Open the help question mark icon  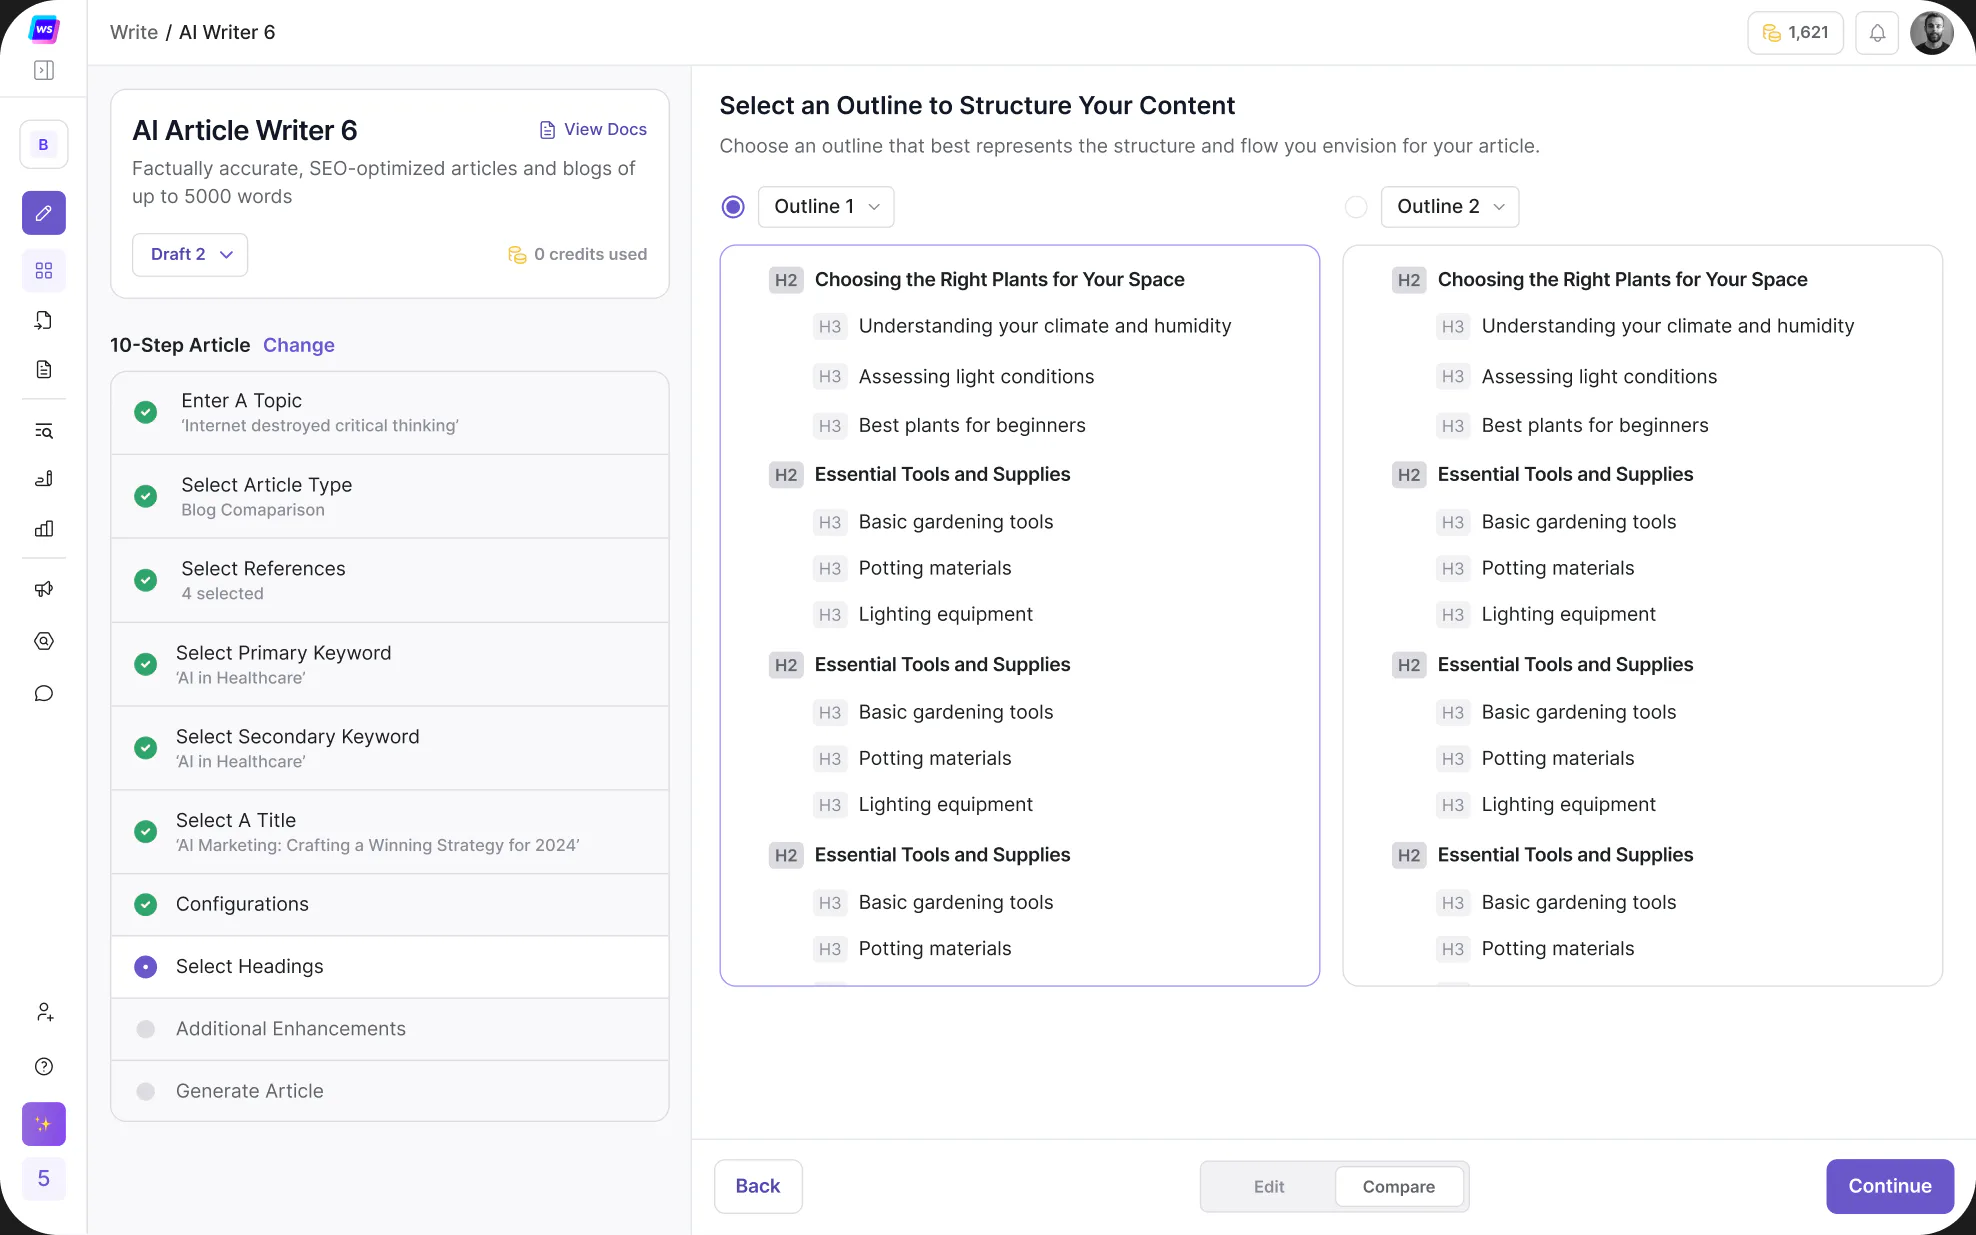[x=44, y=1066]
